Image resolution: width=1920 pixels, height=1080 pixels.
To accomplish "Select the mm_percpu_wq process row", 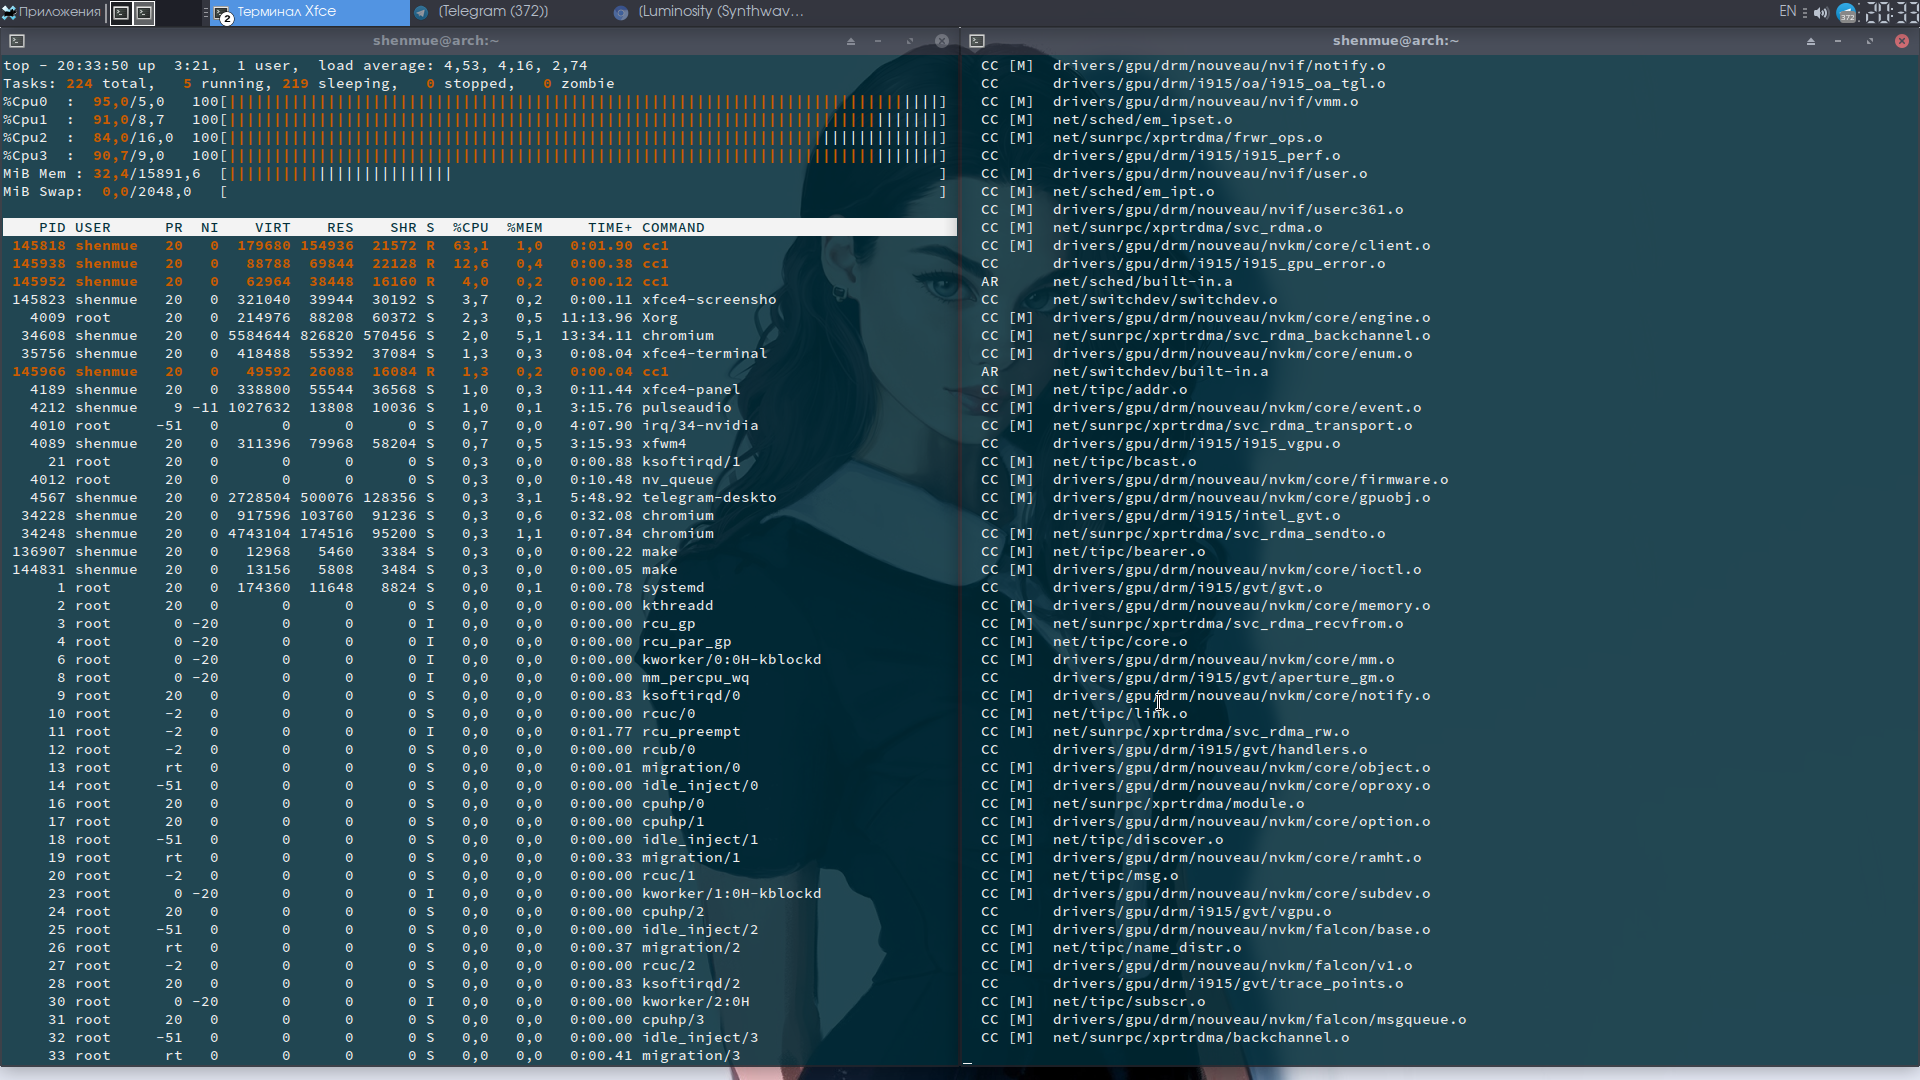I will coord(479,678).
